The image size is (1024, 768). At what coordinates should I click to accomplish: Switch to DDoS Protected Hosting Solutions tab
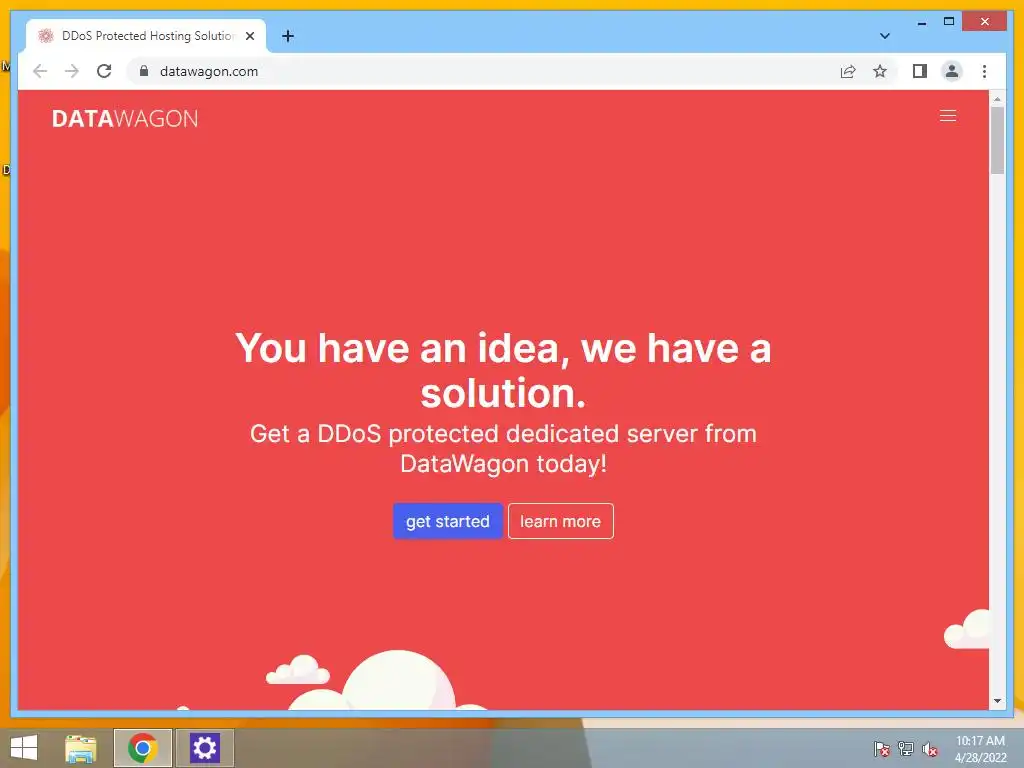(146, 36)
